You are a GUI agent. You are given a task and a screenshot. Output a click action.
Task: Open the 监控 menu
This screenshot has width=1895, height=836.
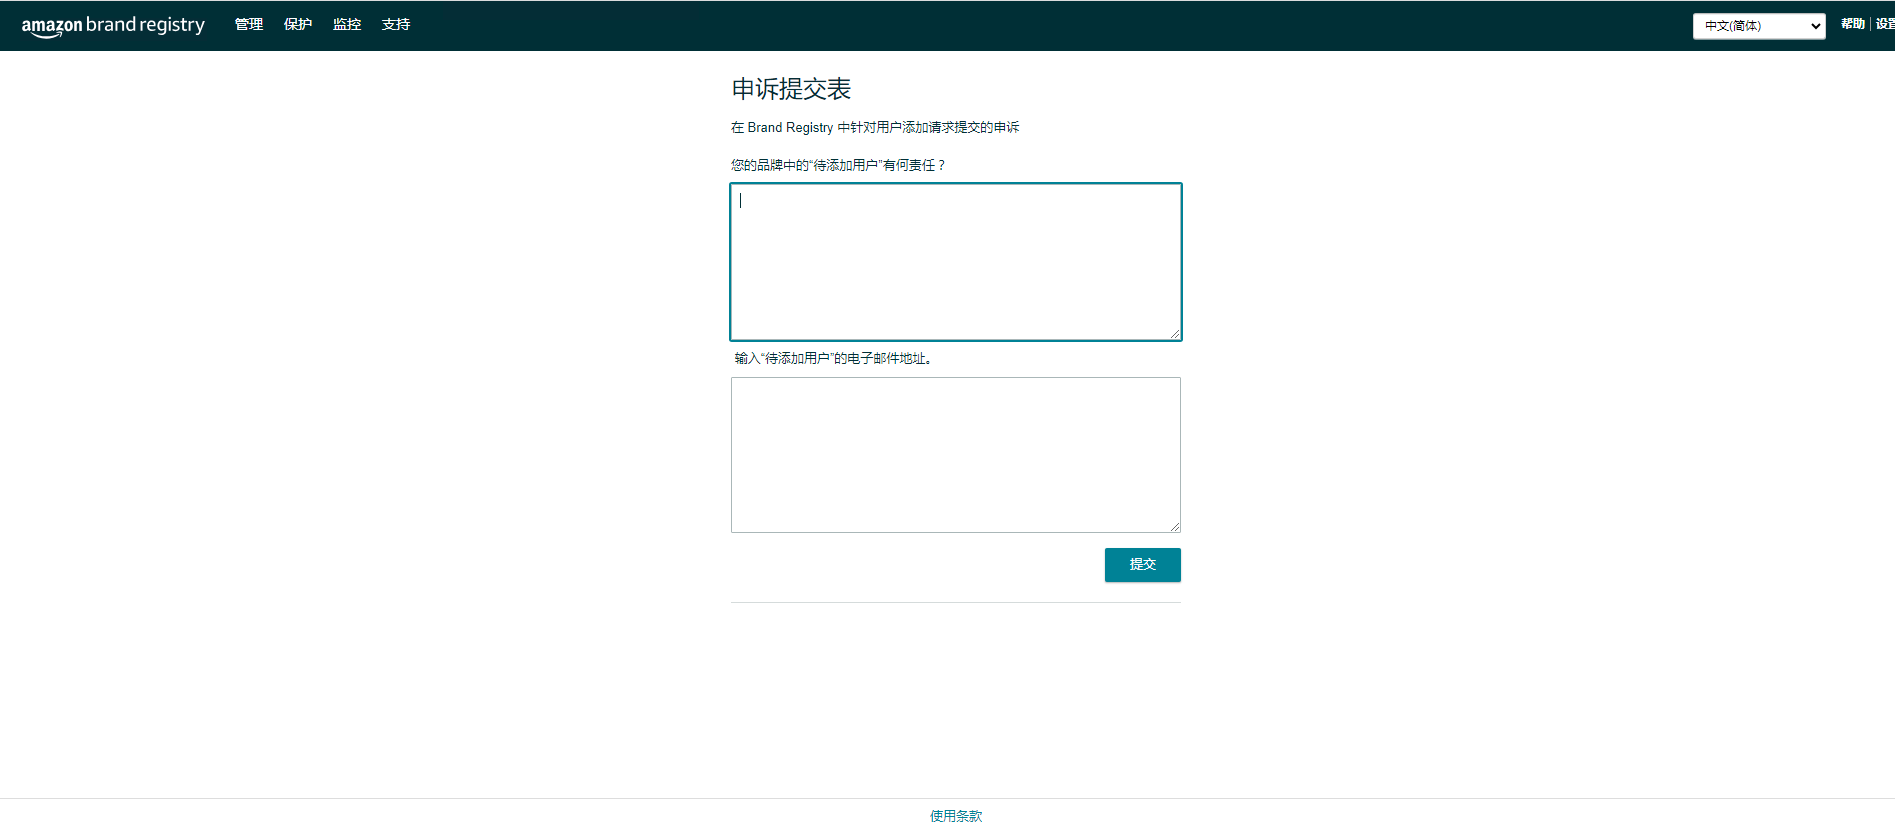click(347, 25)
